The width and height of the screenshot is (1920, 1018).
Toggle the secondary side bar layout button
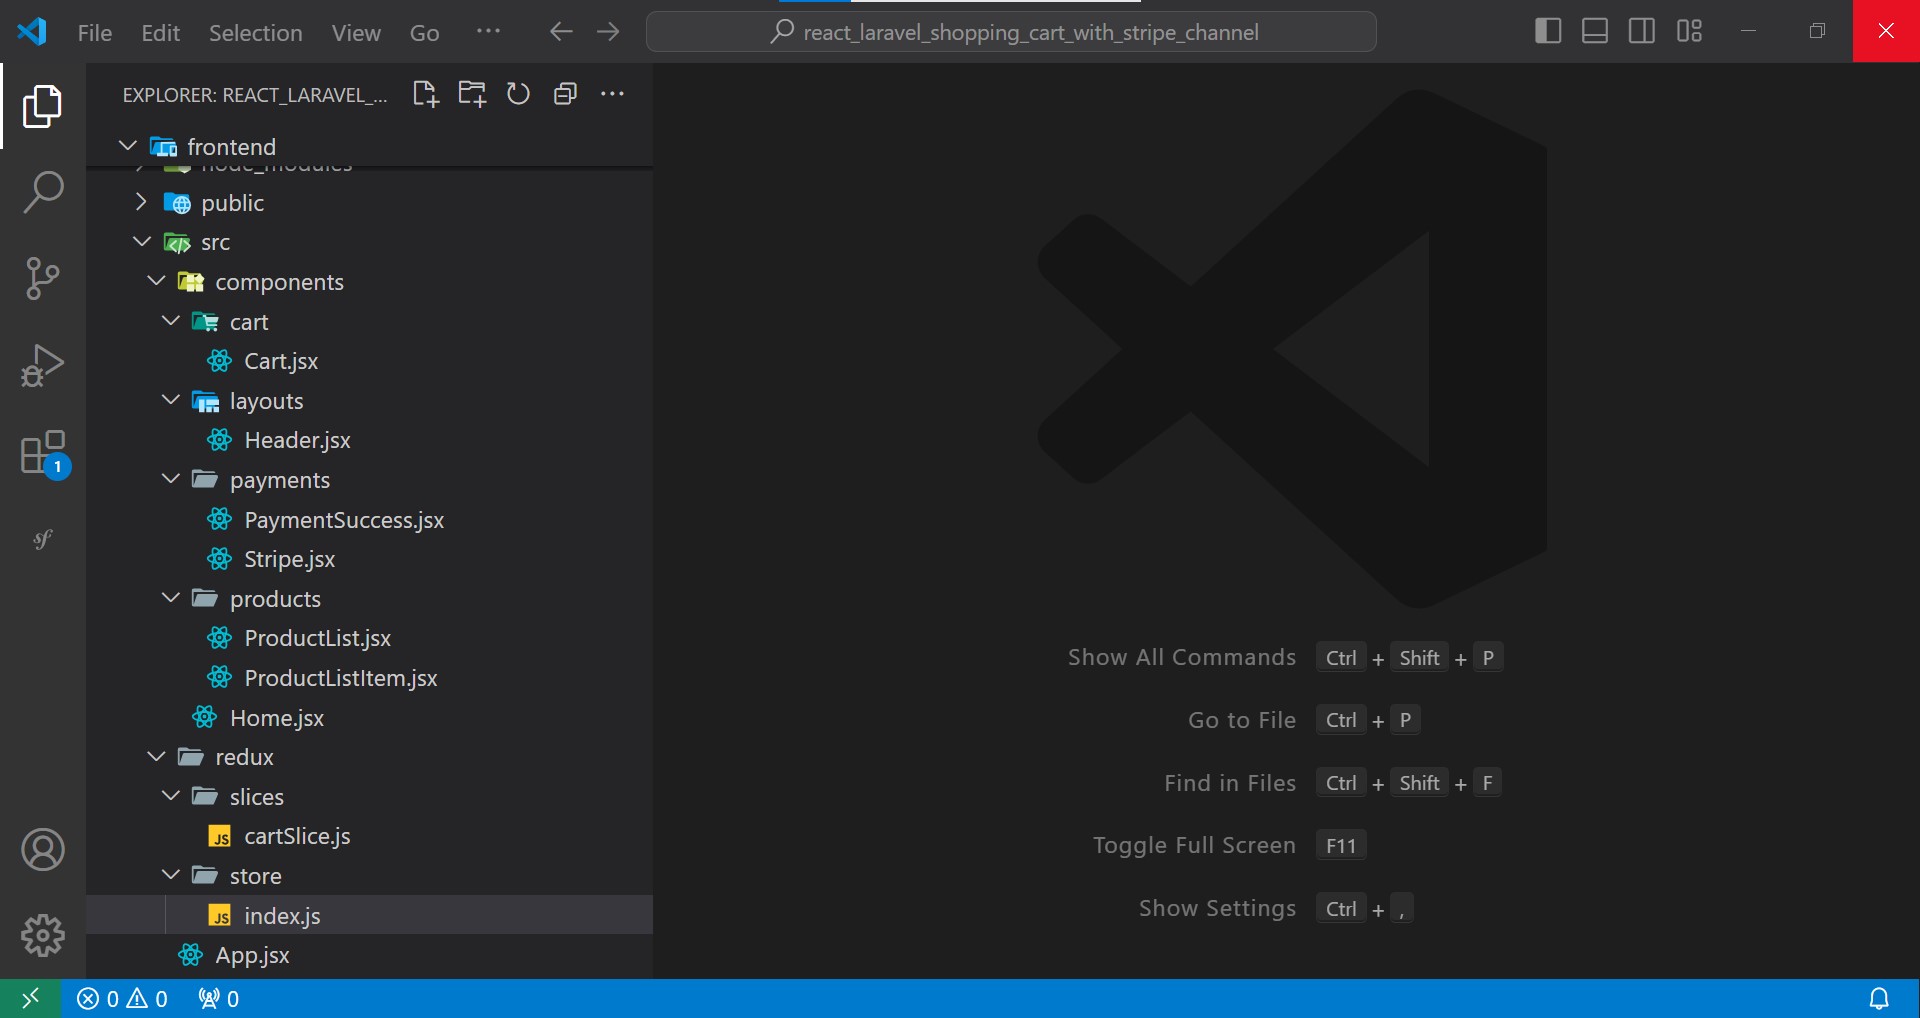[x=1642, y=31]
